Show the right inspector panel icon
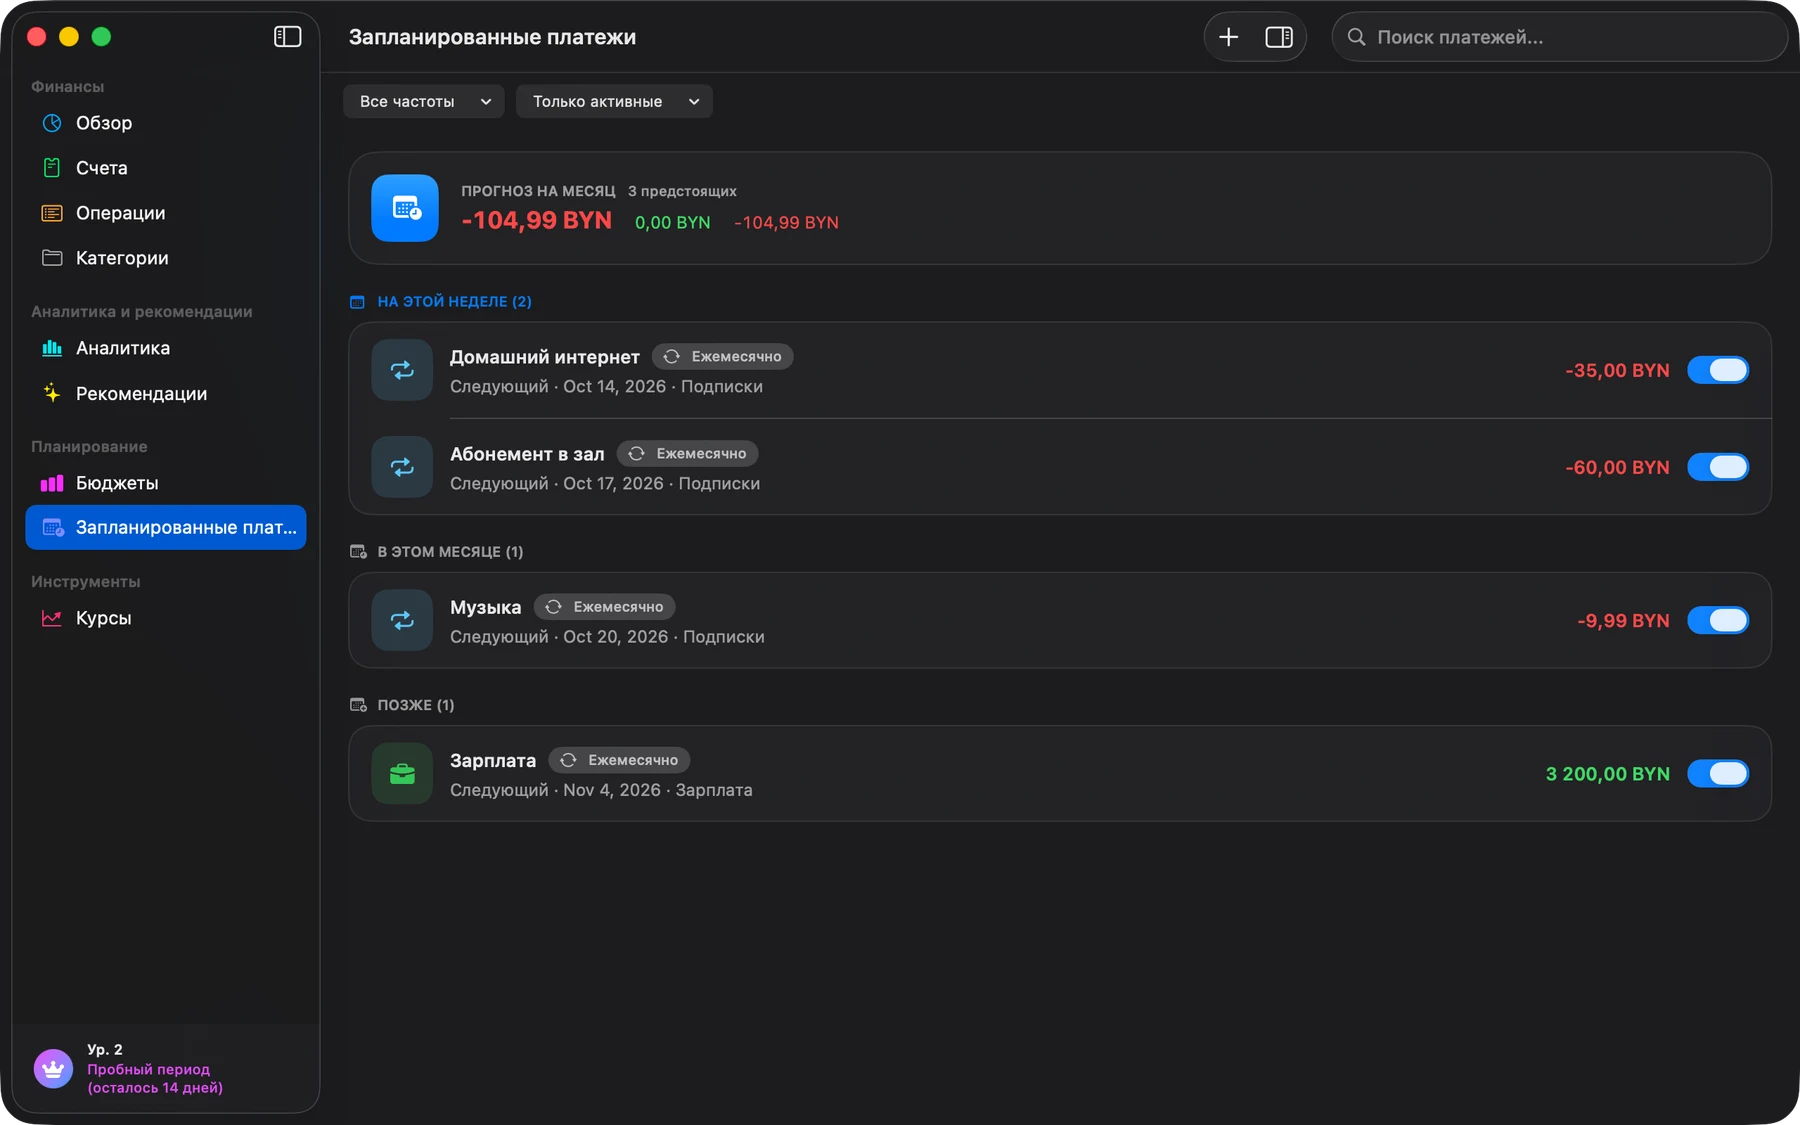The image size is (1800, 1125). pyautogui.click(x=1279, y=37)
